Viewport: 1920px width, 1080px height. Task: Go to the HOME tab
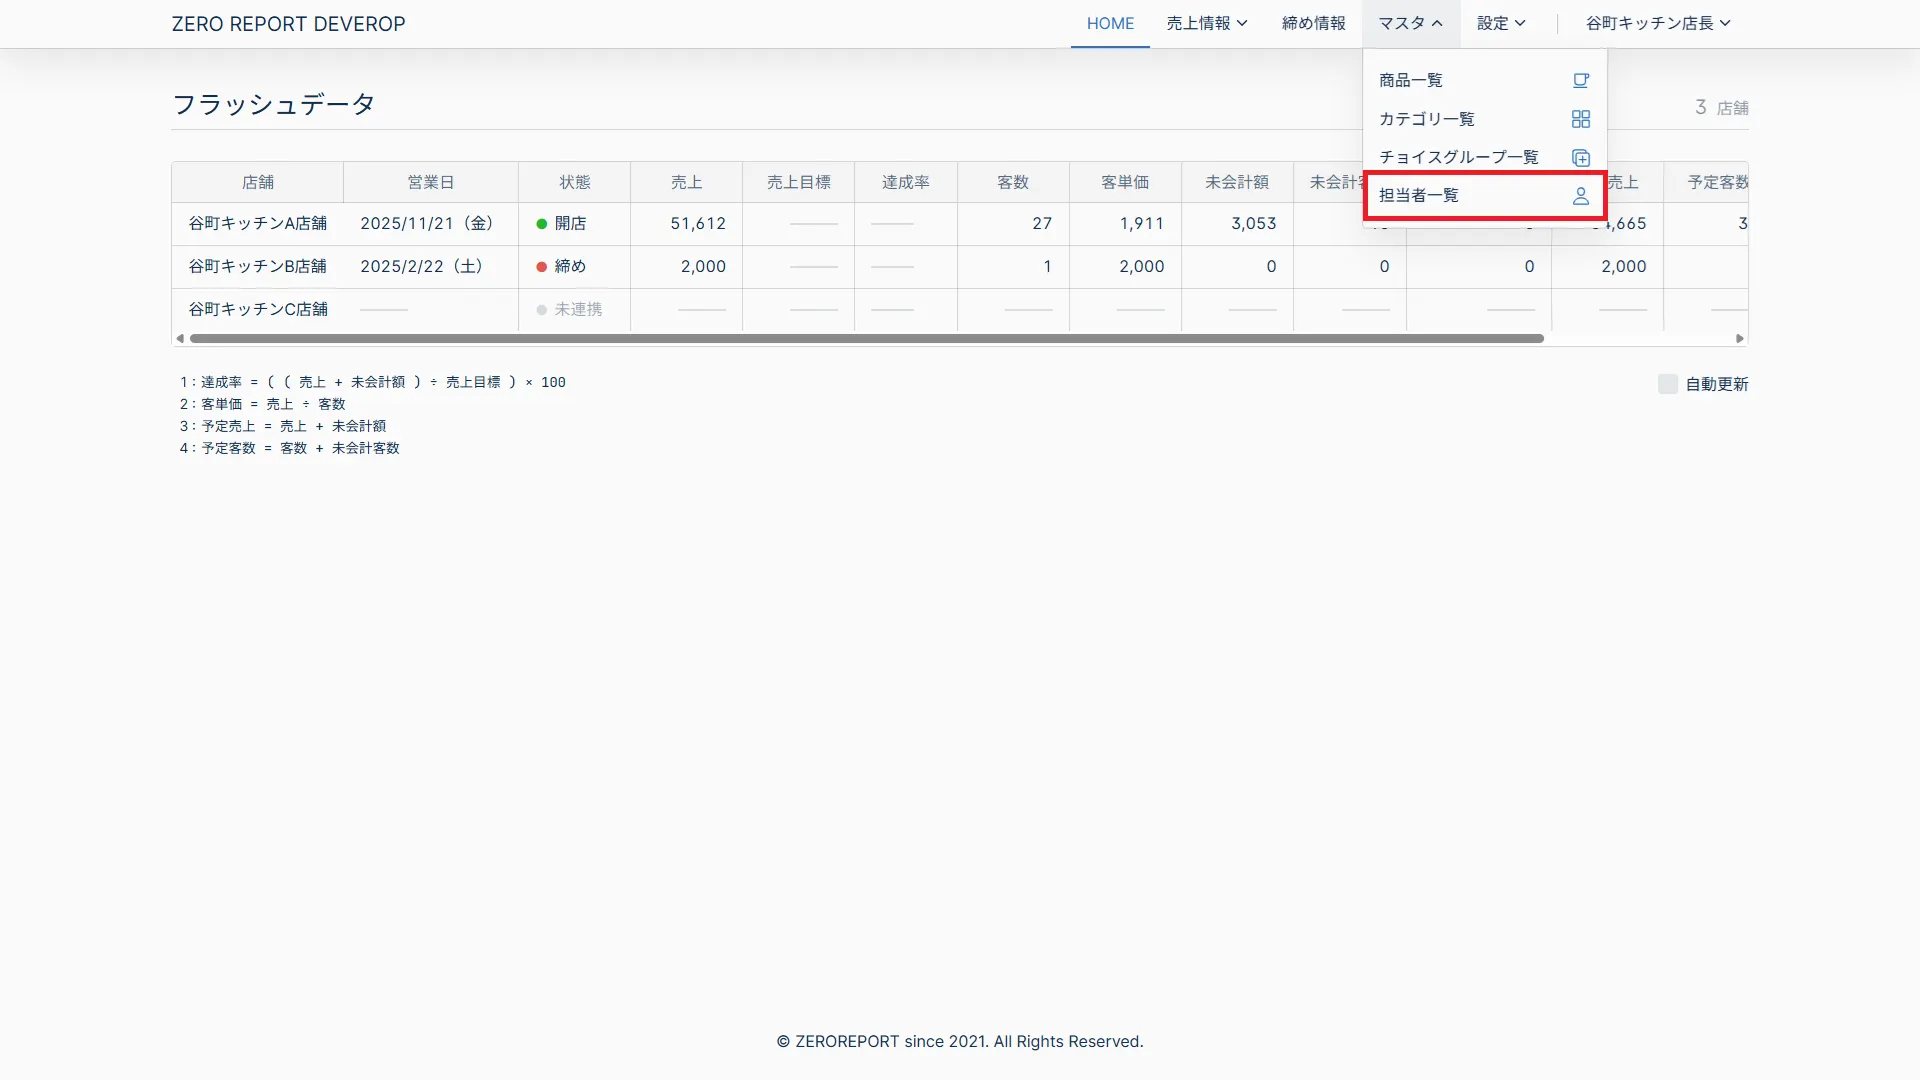point(1110,23)
